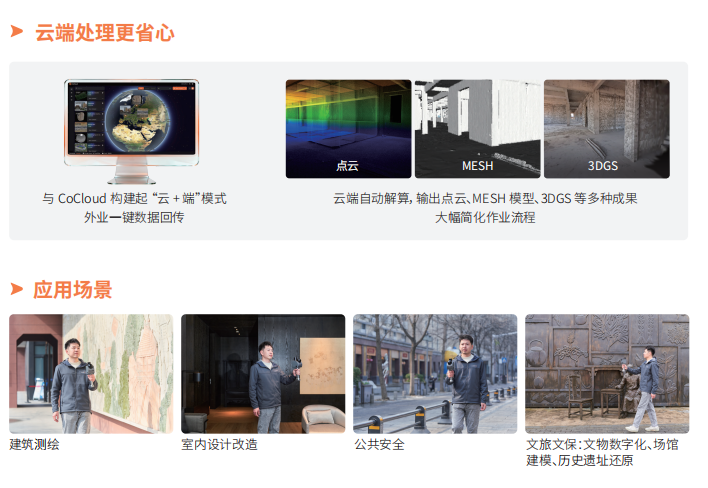Click the 室内设计改造 caption

[x=219, y=444]
